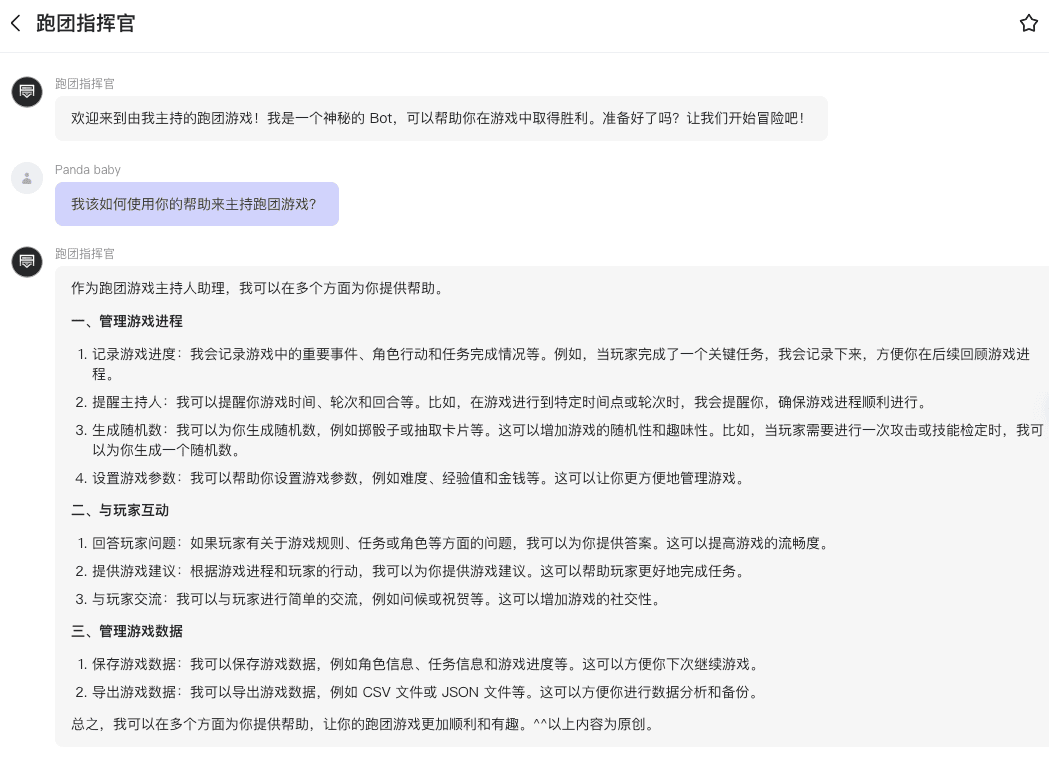The height and width of the screenshot is (763, 1049).
Task: Click the heading 一、管理游戏进程
Action: [x=127, y=321]
